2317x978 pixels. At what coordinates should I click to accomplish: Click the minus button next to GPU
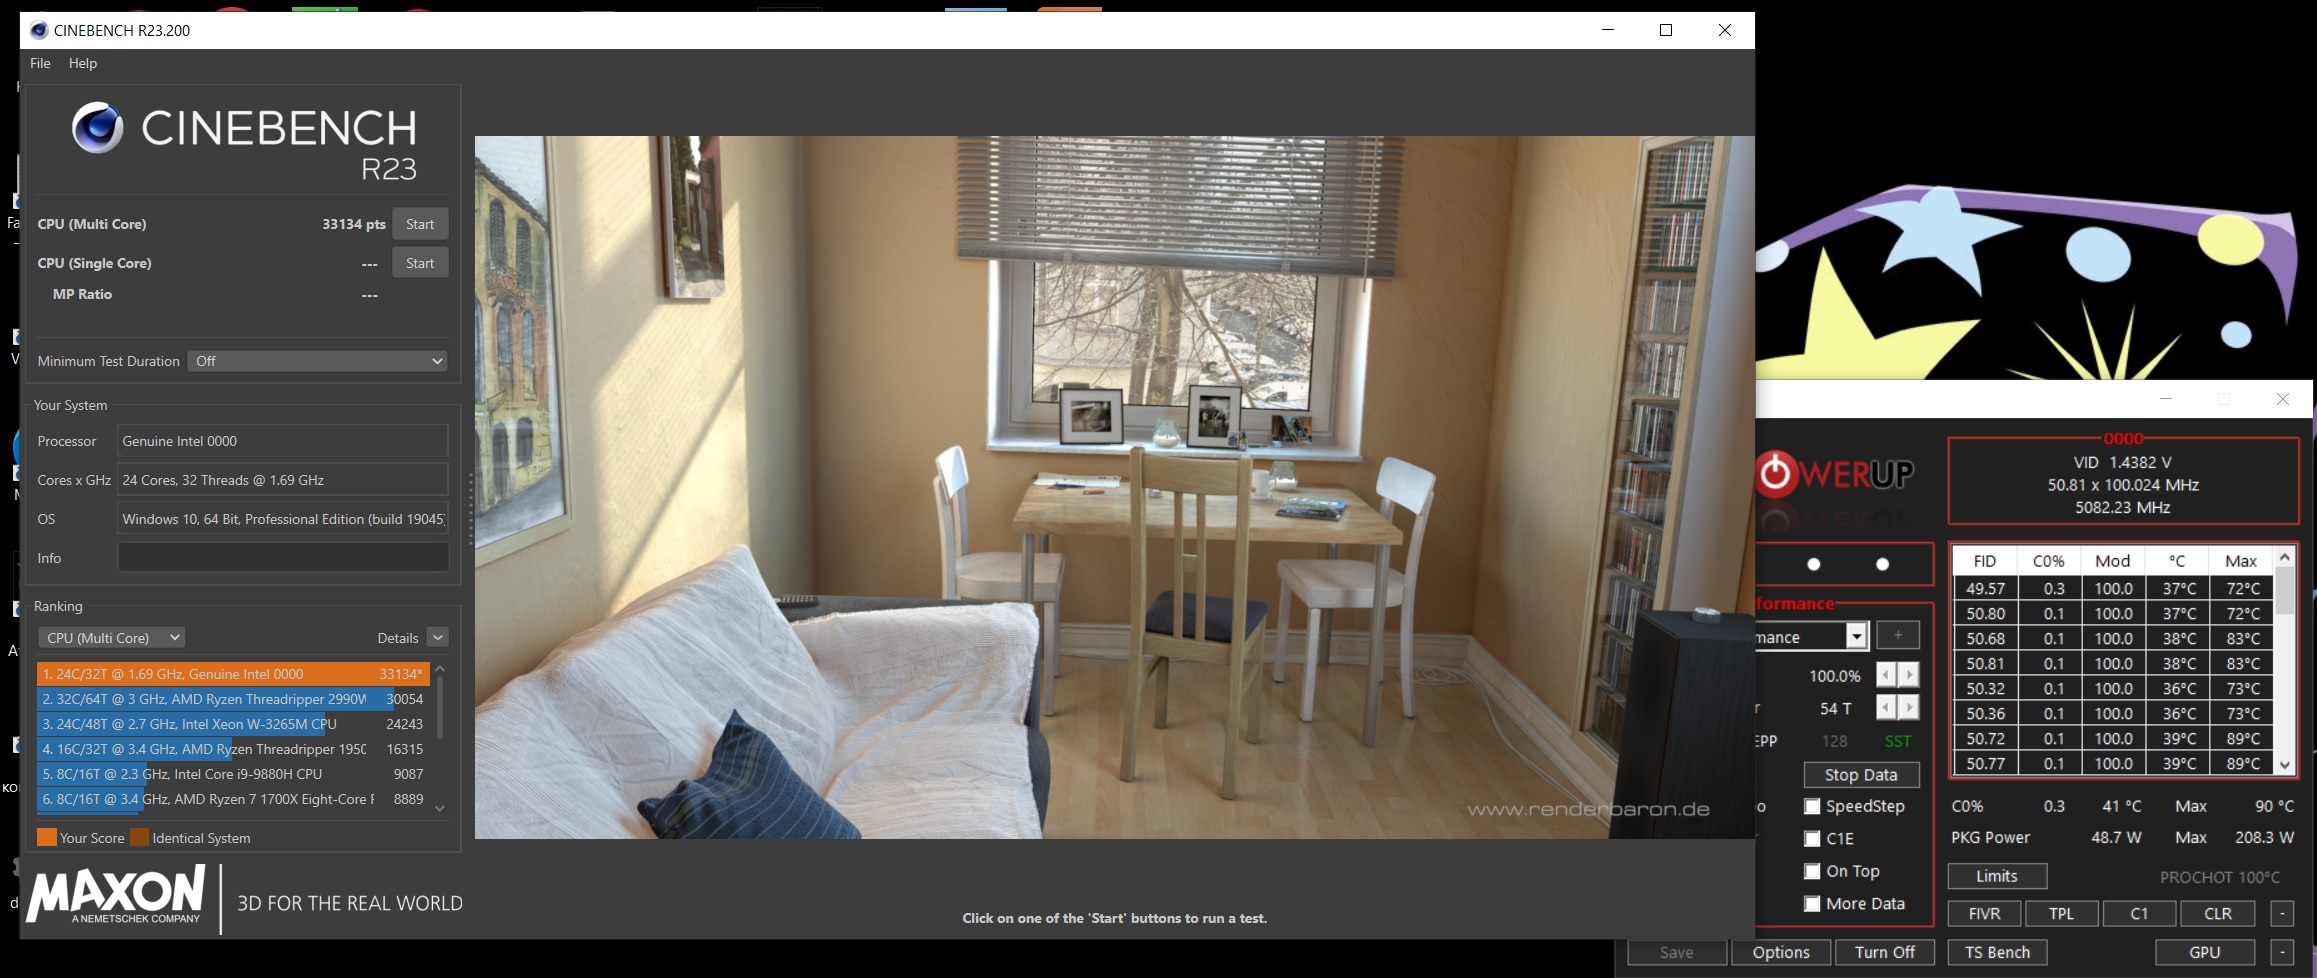pyautogui.click(x=2282, y=952)
